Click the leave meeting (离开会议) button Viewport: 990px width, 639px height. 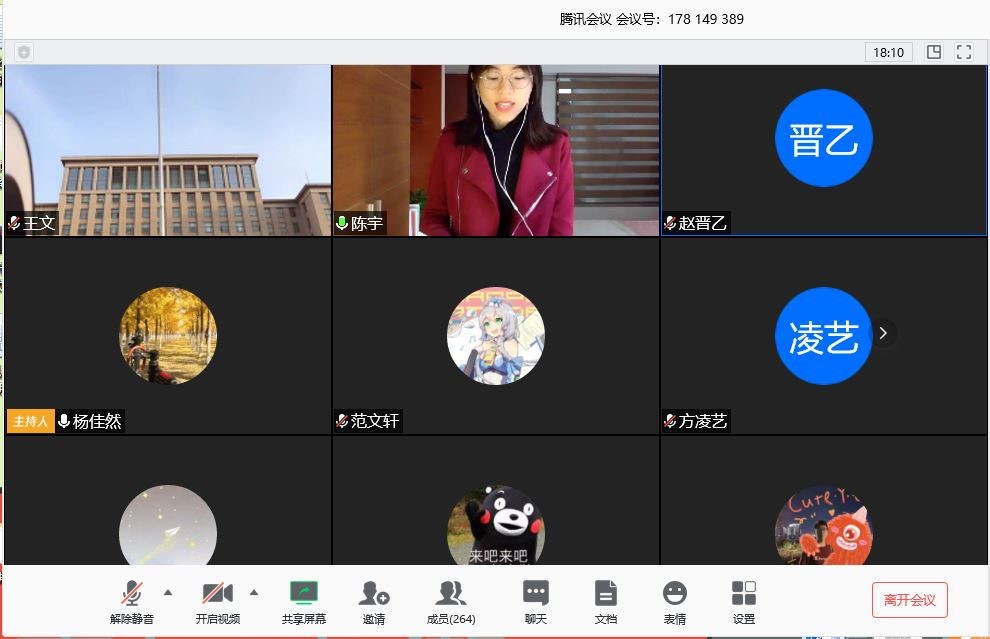pos(909,600)
